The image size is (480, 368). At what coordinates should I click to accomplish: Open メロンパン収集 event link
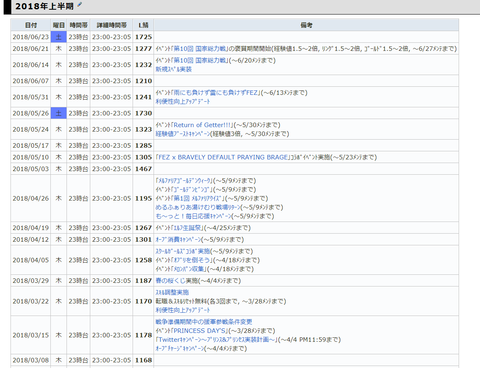189,269
